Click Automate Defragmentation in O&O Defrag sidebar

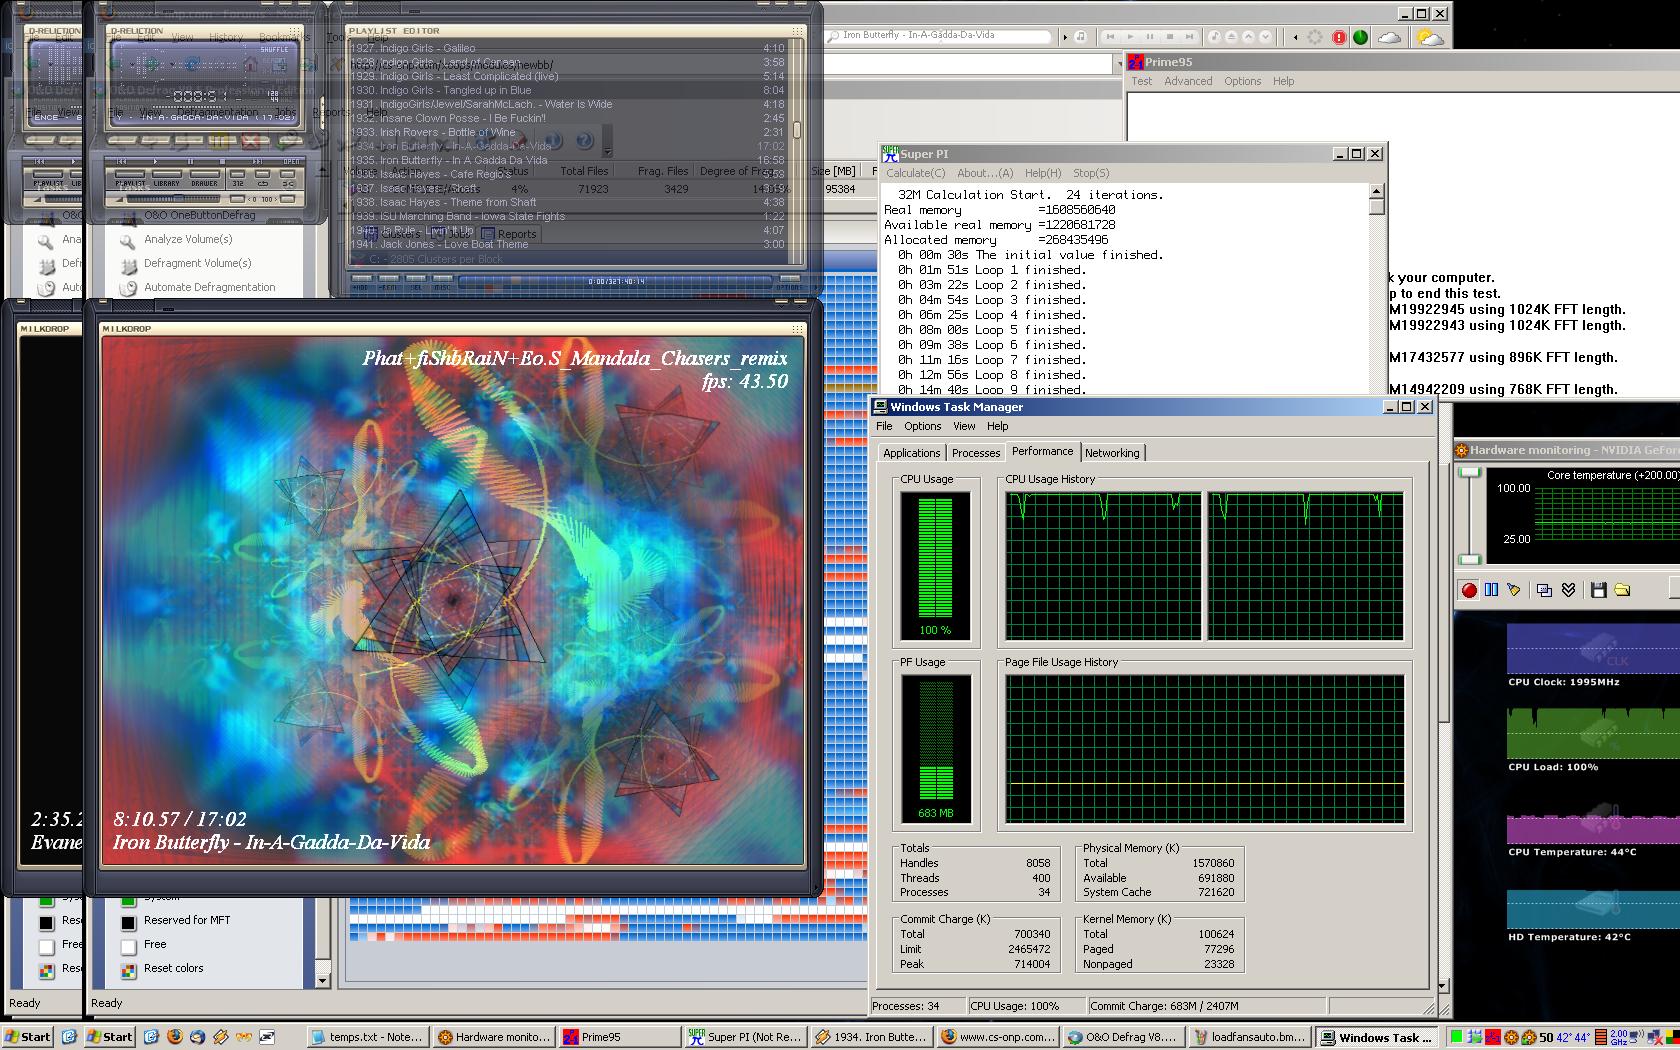click(209, 287)
